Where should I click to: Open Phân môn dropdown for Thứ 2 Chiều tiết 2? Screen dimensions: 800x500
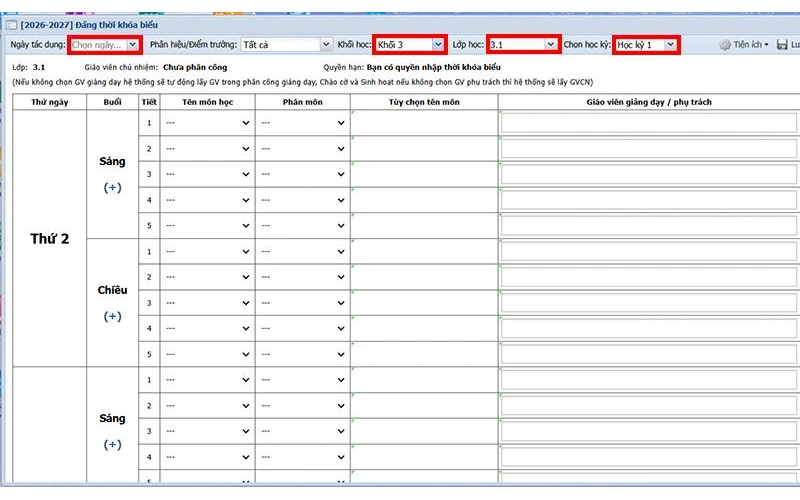pyautogui.click(x=303, y=277)
